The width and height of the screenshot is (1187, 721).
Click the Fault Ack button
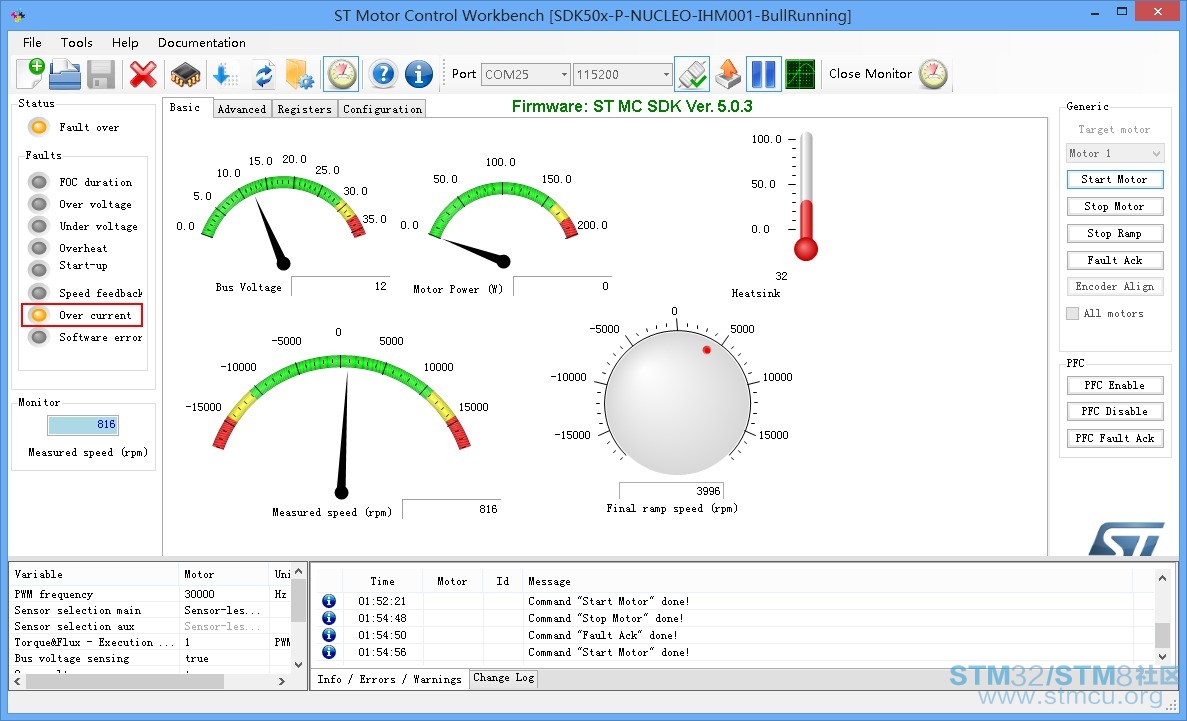(1114, 260)
